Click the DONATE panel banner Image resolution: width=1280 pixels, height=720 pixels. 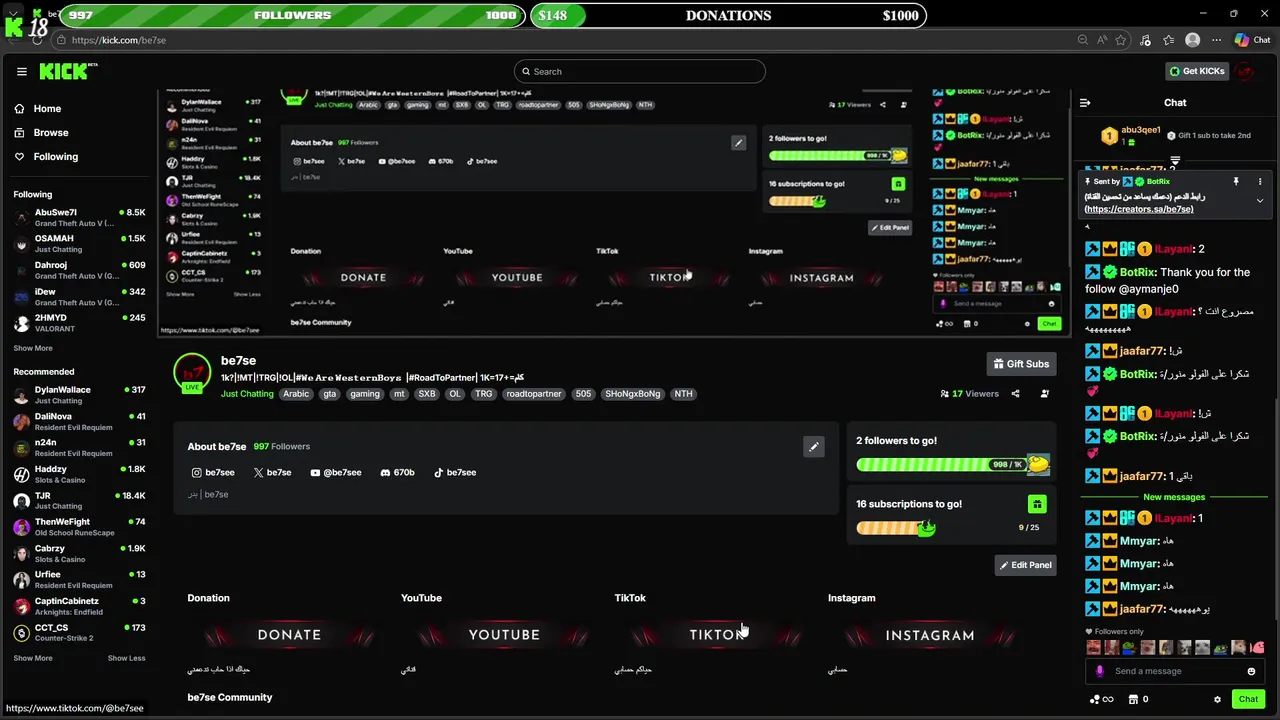[x=289, y=635]
